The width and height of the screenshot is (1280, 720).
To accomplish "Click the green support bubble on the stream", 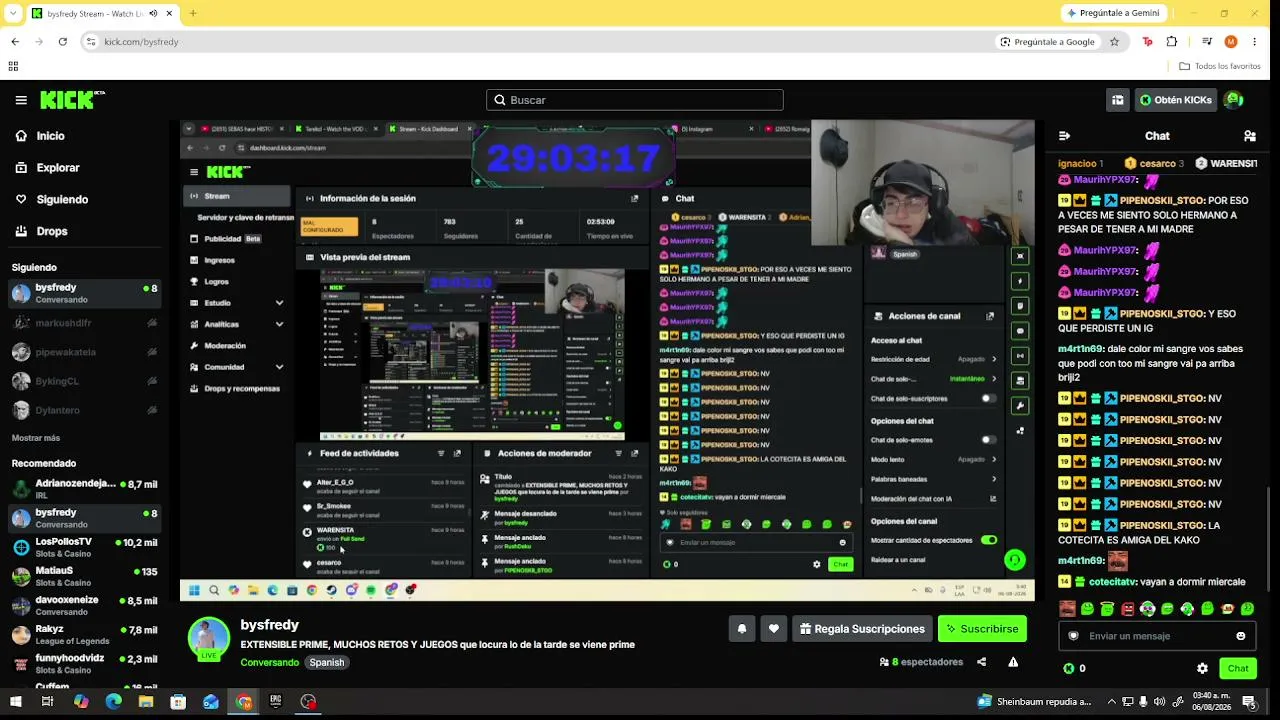I will 1015,561.
